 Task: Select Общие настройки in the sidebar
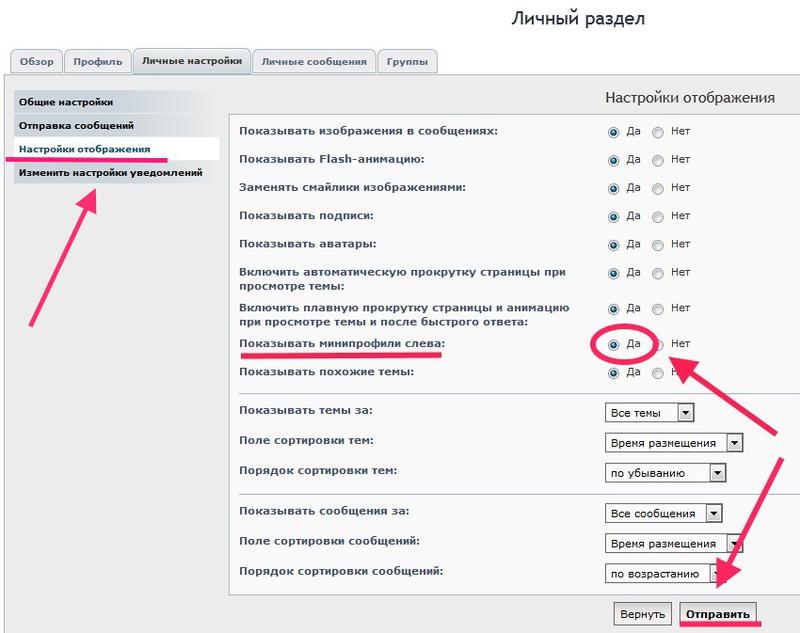click(70, 102)
